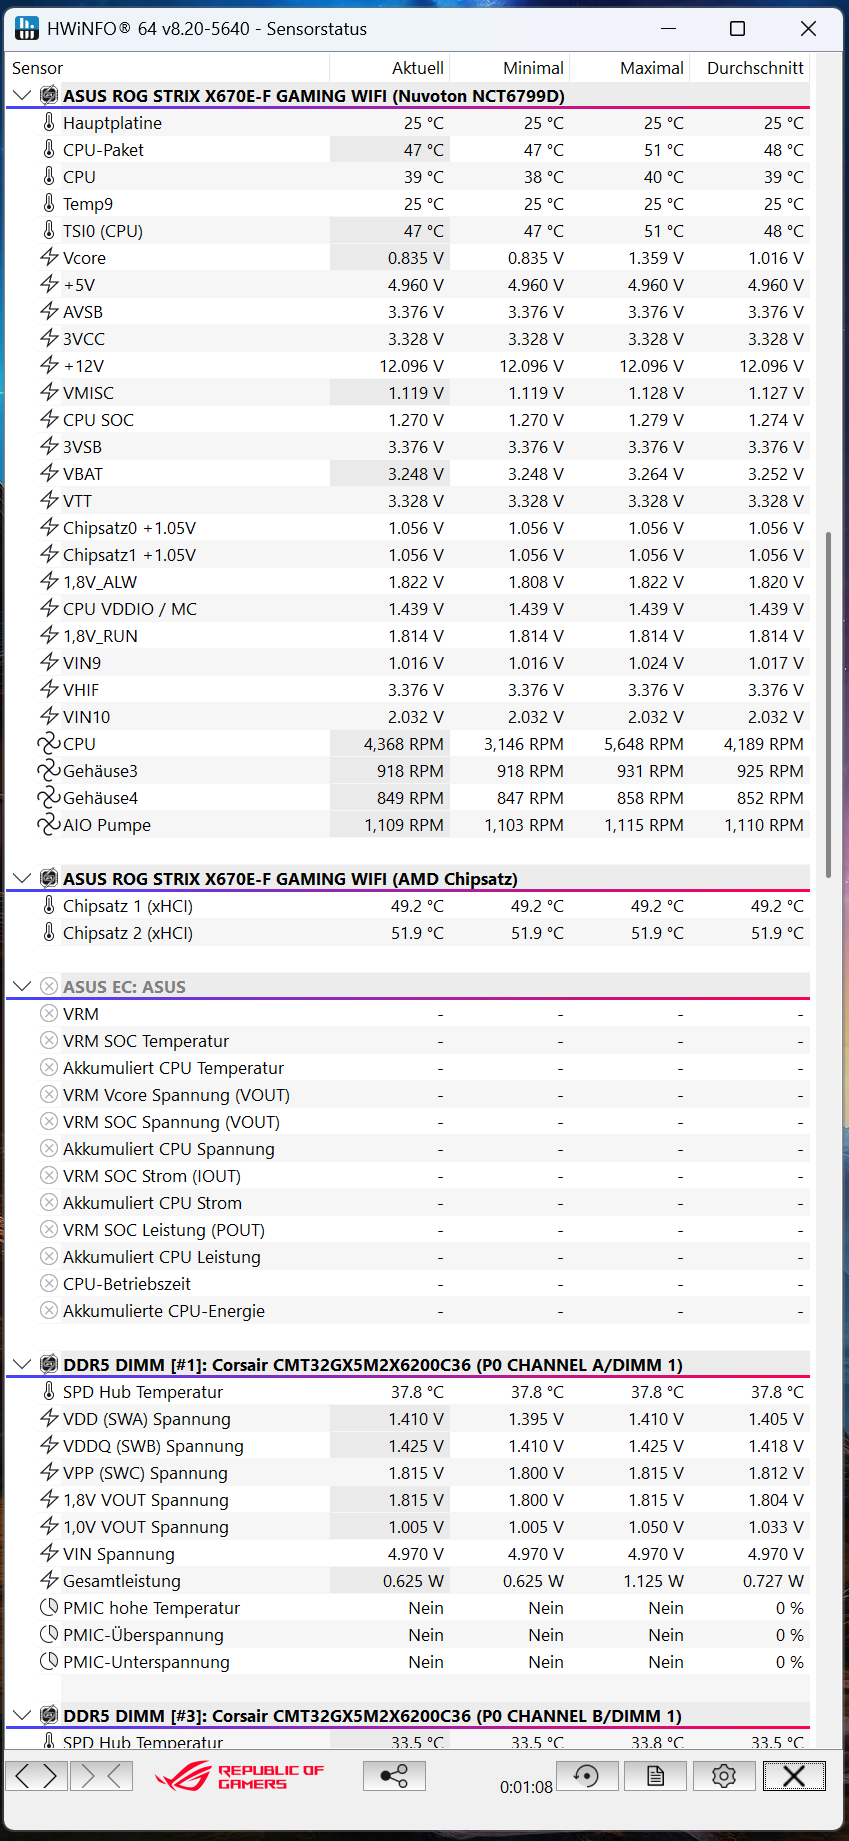Select Akkumuliert CPU Temperatur row

(x=408, y=1068)
